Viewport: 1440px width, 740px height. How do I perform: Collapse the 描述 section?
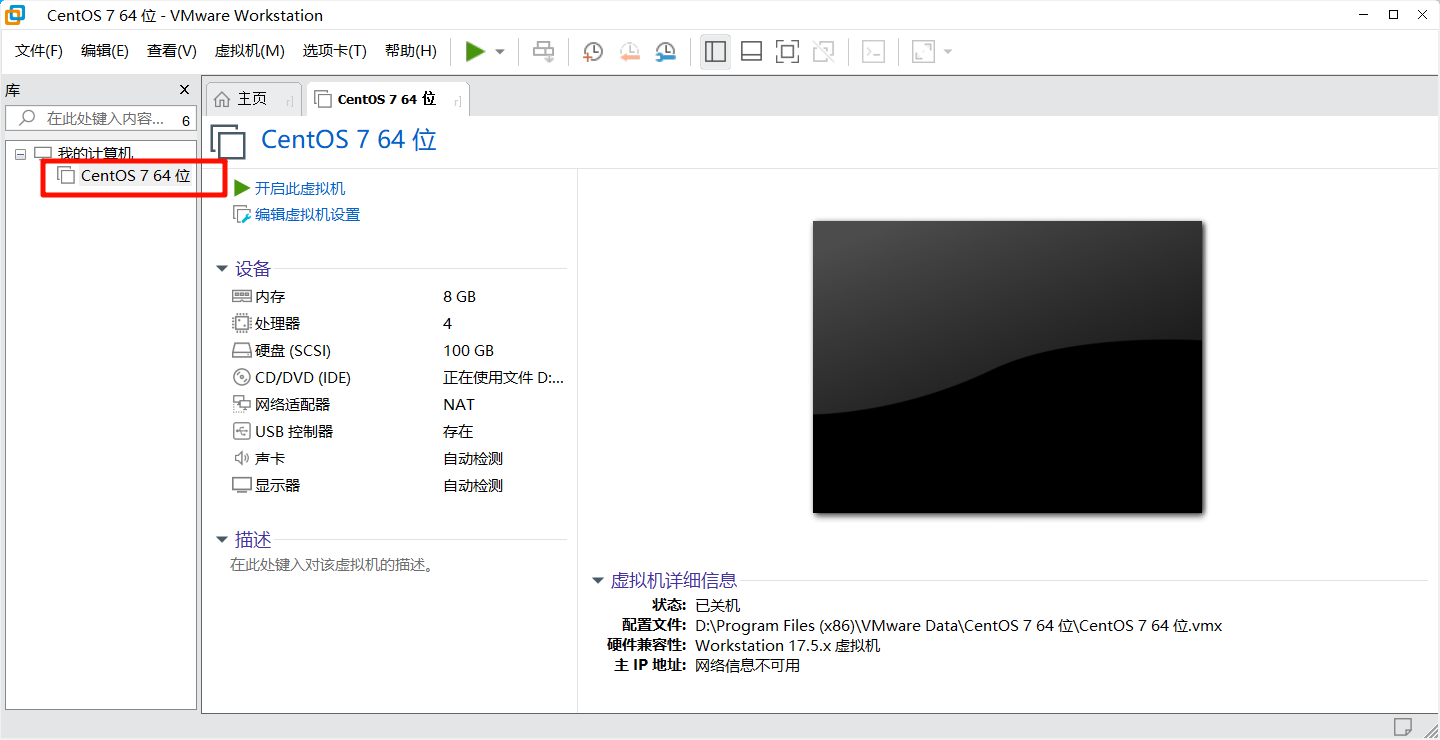pos(222,541)
